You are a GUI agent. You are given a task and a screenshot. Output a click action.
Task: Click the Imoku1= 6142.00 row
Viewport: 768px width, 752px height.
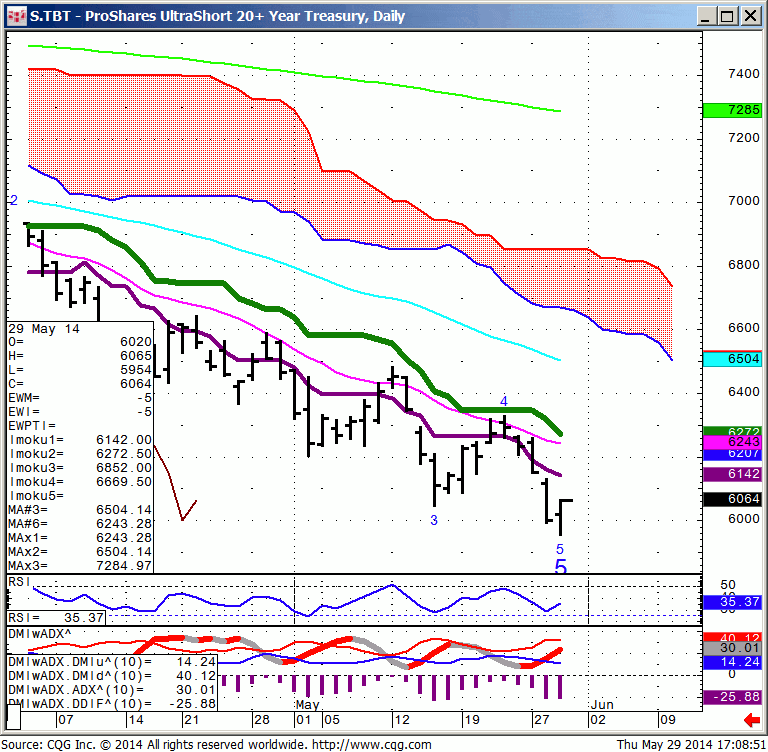(x=80, y=440)
